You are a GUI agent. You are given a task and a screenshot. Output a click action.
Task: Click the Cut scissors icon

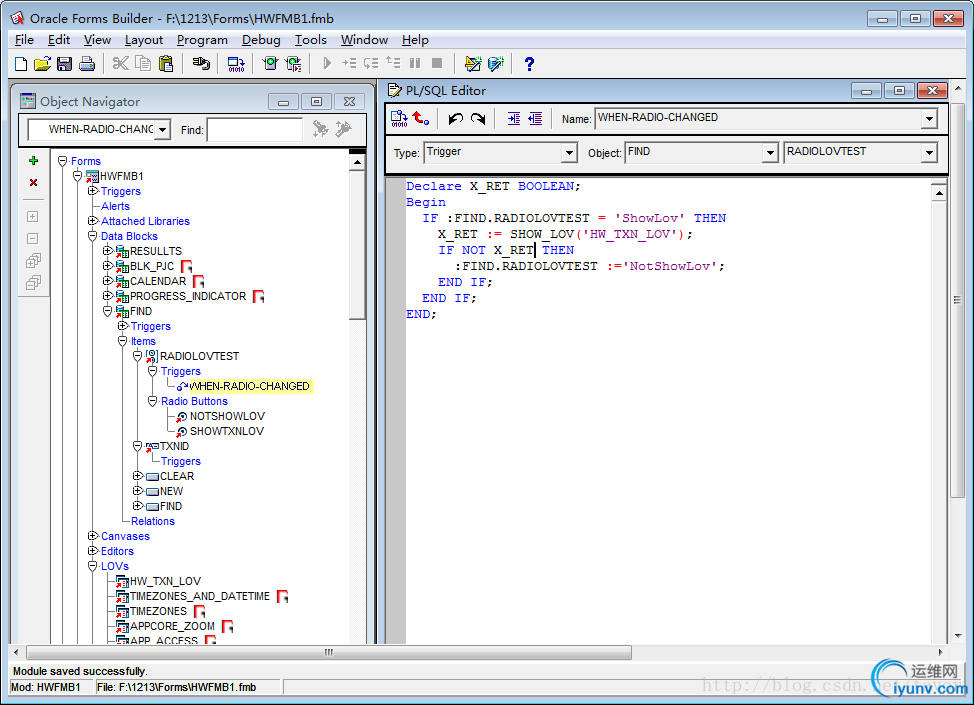click(x=121, y=63)
